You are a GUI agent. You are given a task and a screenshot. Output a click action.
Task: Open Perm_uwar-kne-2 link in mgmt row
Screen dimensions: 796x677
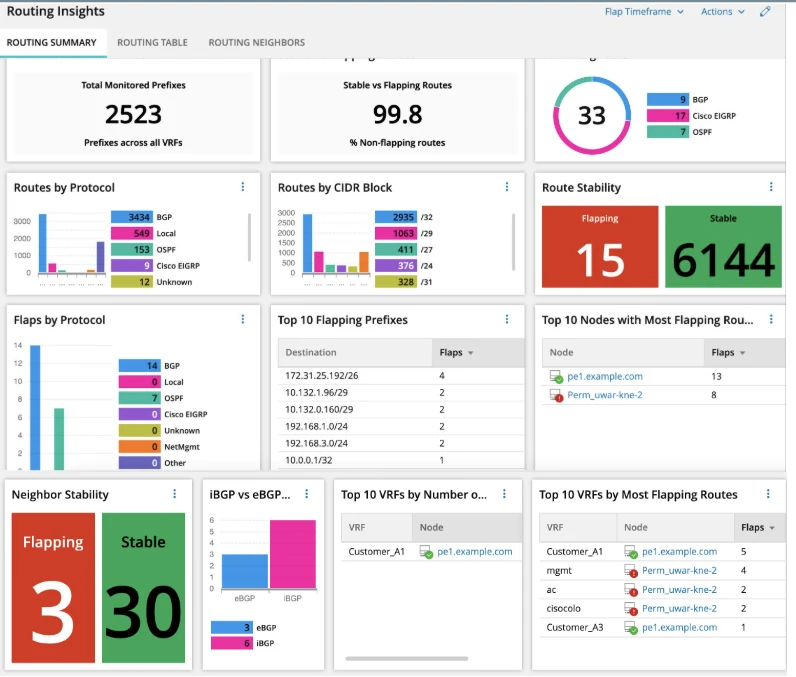point(679,570)
